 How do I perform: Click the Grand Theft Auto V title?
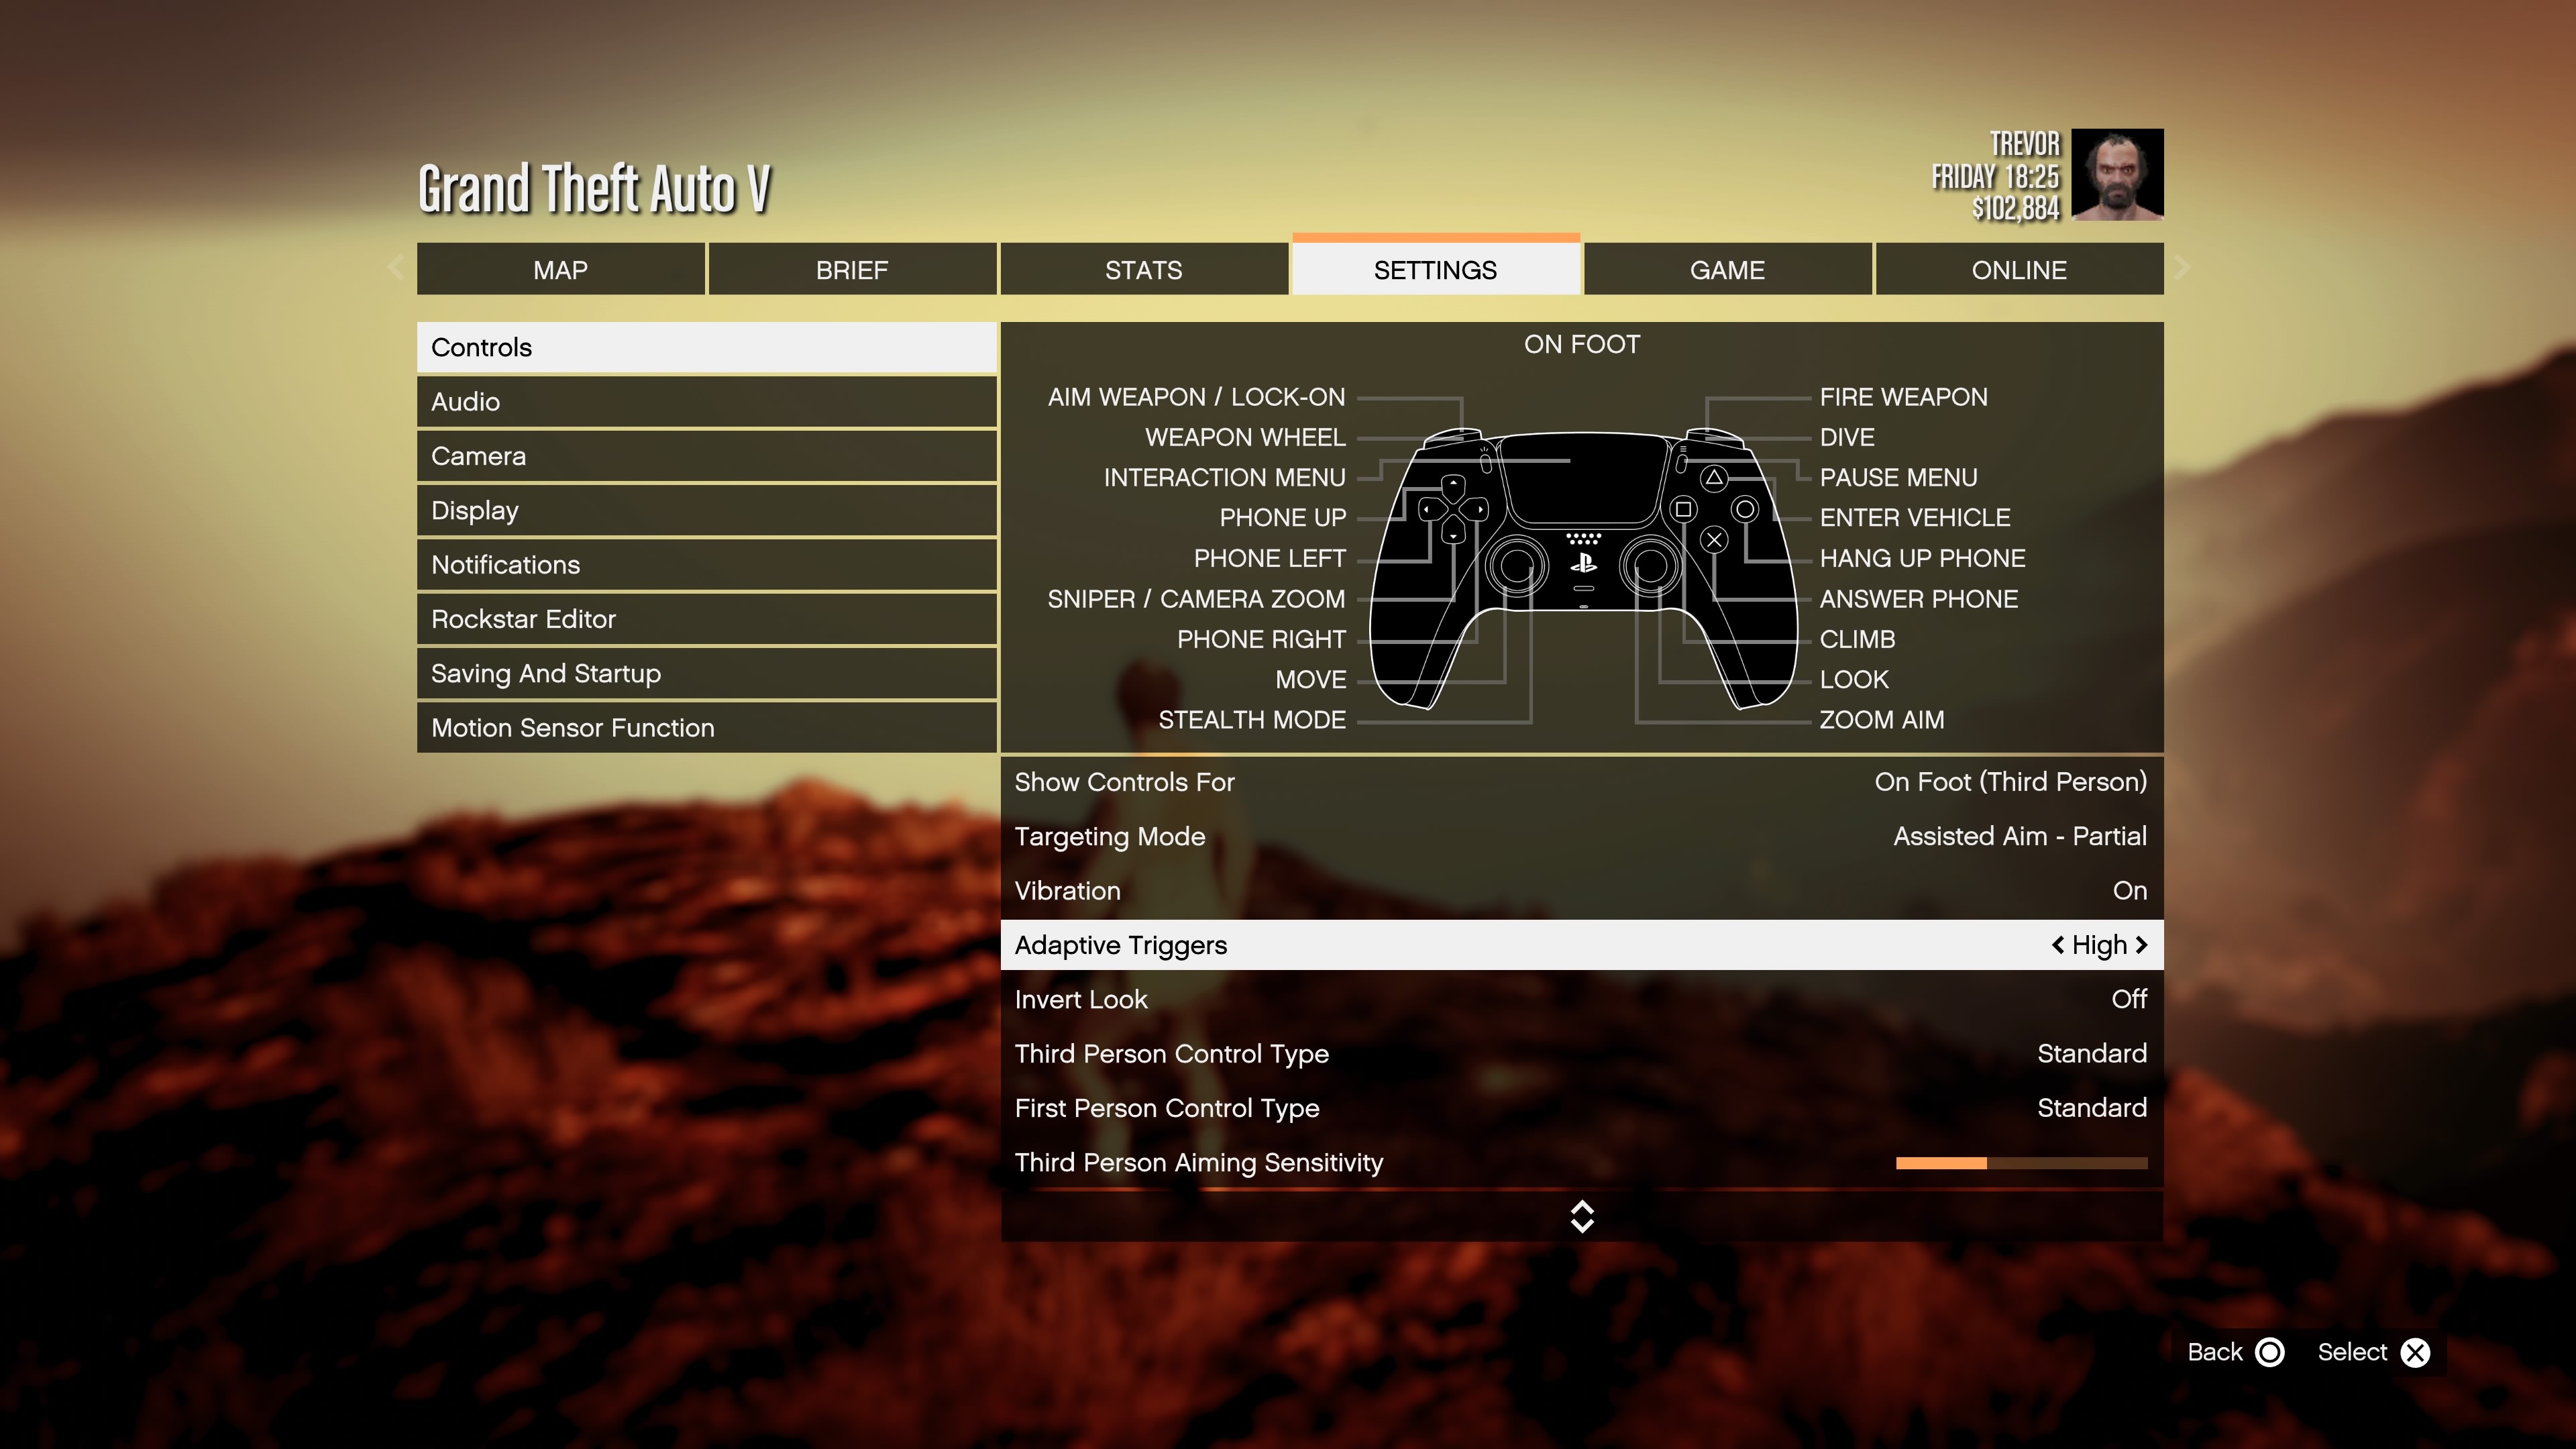coord(594,188)
